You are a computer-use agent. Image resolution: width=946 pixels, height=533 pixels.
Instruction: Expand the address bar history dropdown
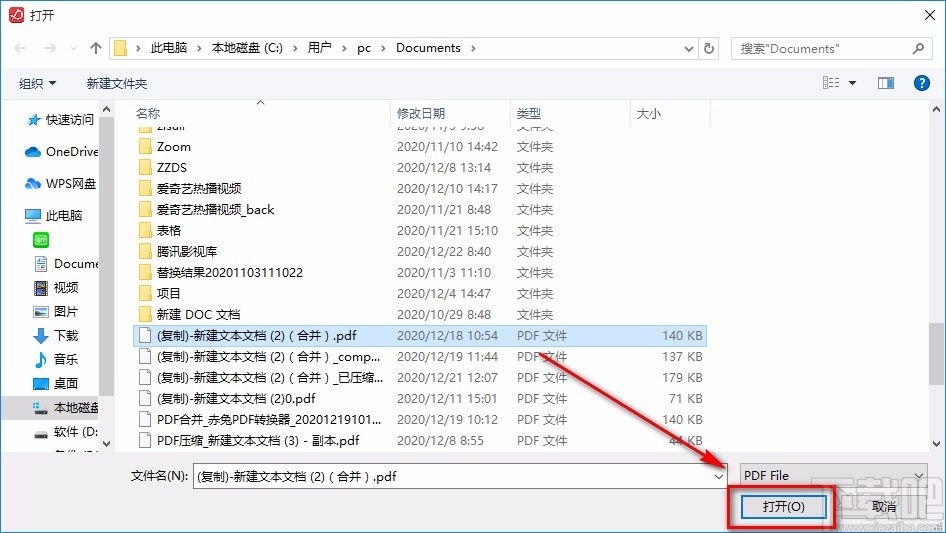(x=689, y=49)
